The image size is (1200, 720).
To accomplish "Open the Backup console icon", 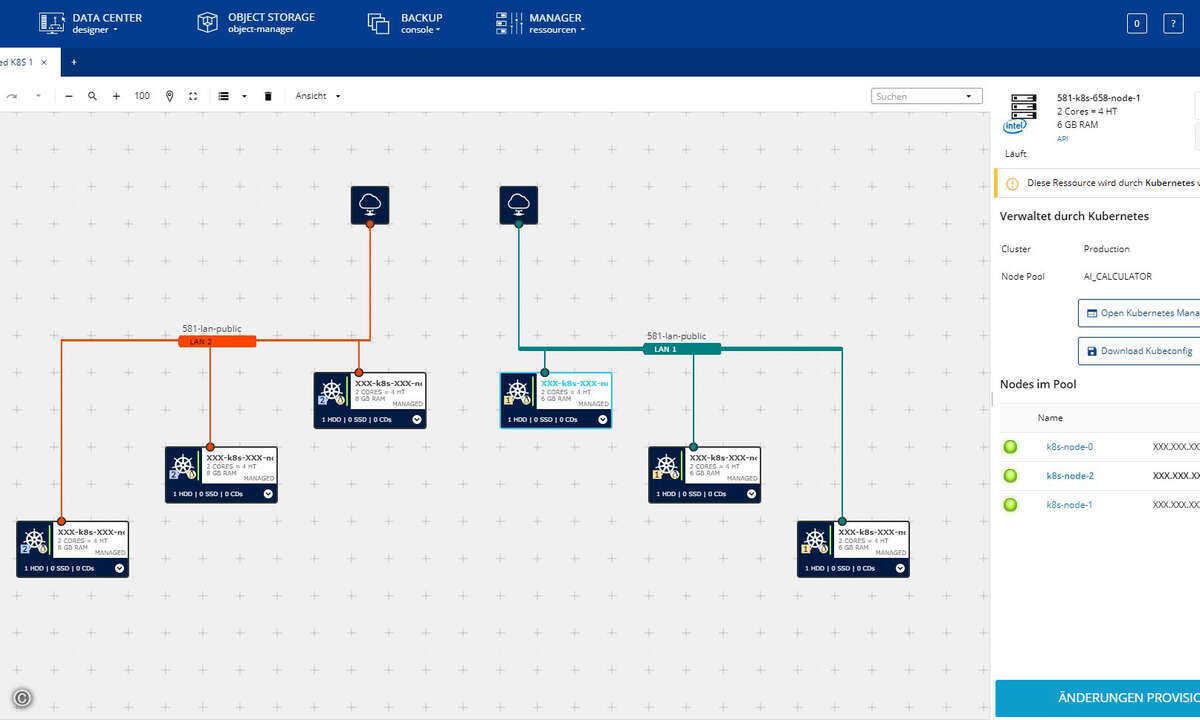I will 378,23.
